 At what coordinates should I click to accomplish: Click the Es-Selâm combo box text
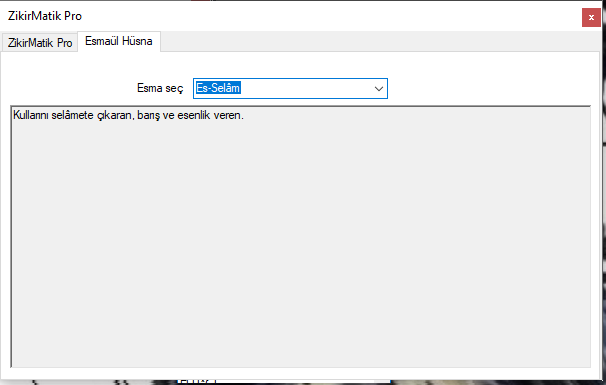(218, 88)
